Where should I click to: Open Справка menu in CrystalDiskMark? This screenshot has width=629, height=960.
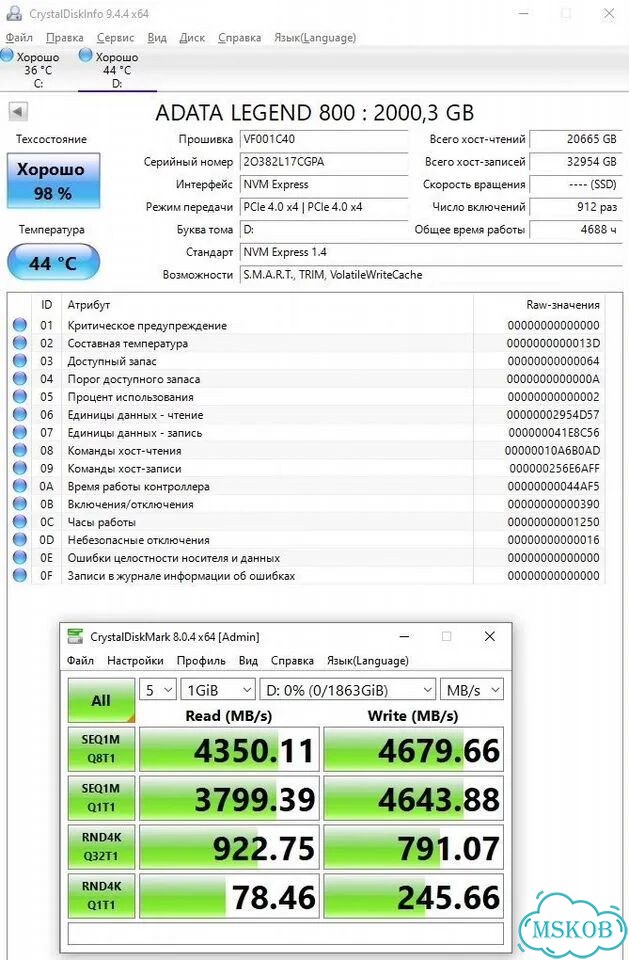coord(292,661)
